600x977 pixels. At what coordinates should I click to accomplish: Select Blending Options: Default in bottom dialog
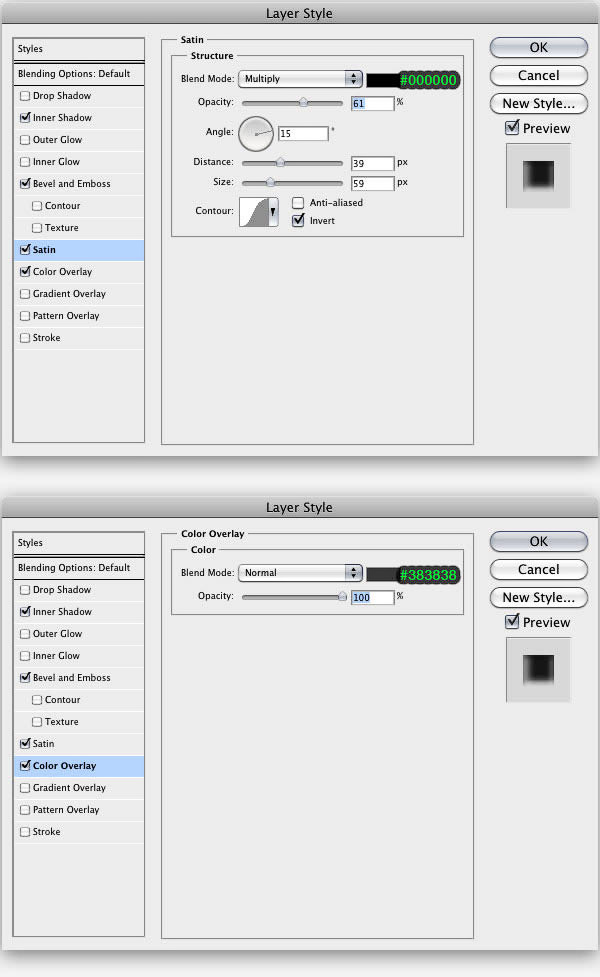coord(79,568)
